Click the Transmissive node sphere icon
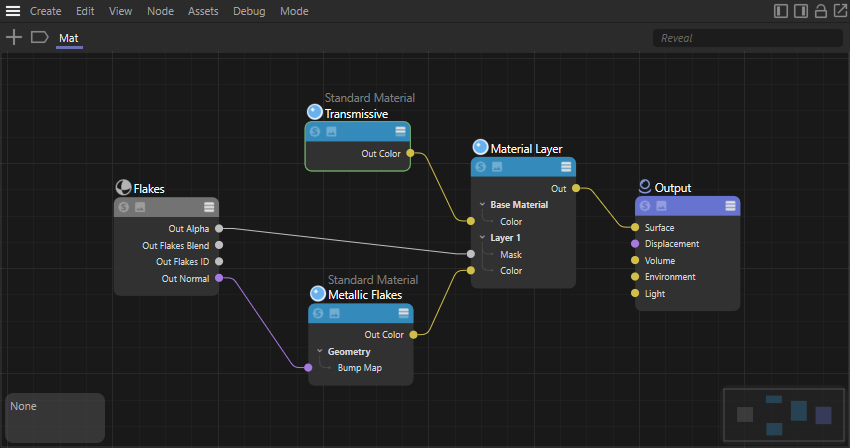 tap(315, 113)
